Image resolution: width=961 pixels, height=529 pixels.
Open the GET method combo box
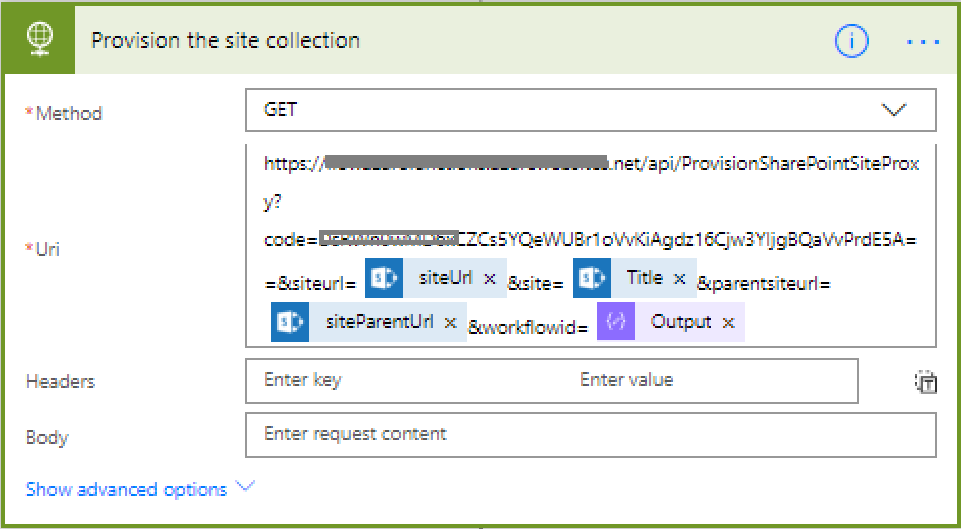coord(591,110)
